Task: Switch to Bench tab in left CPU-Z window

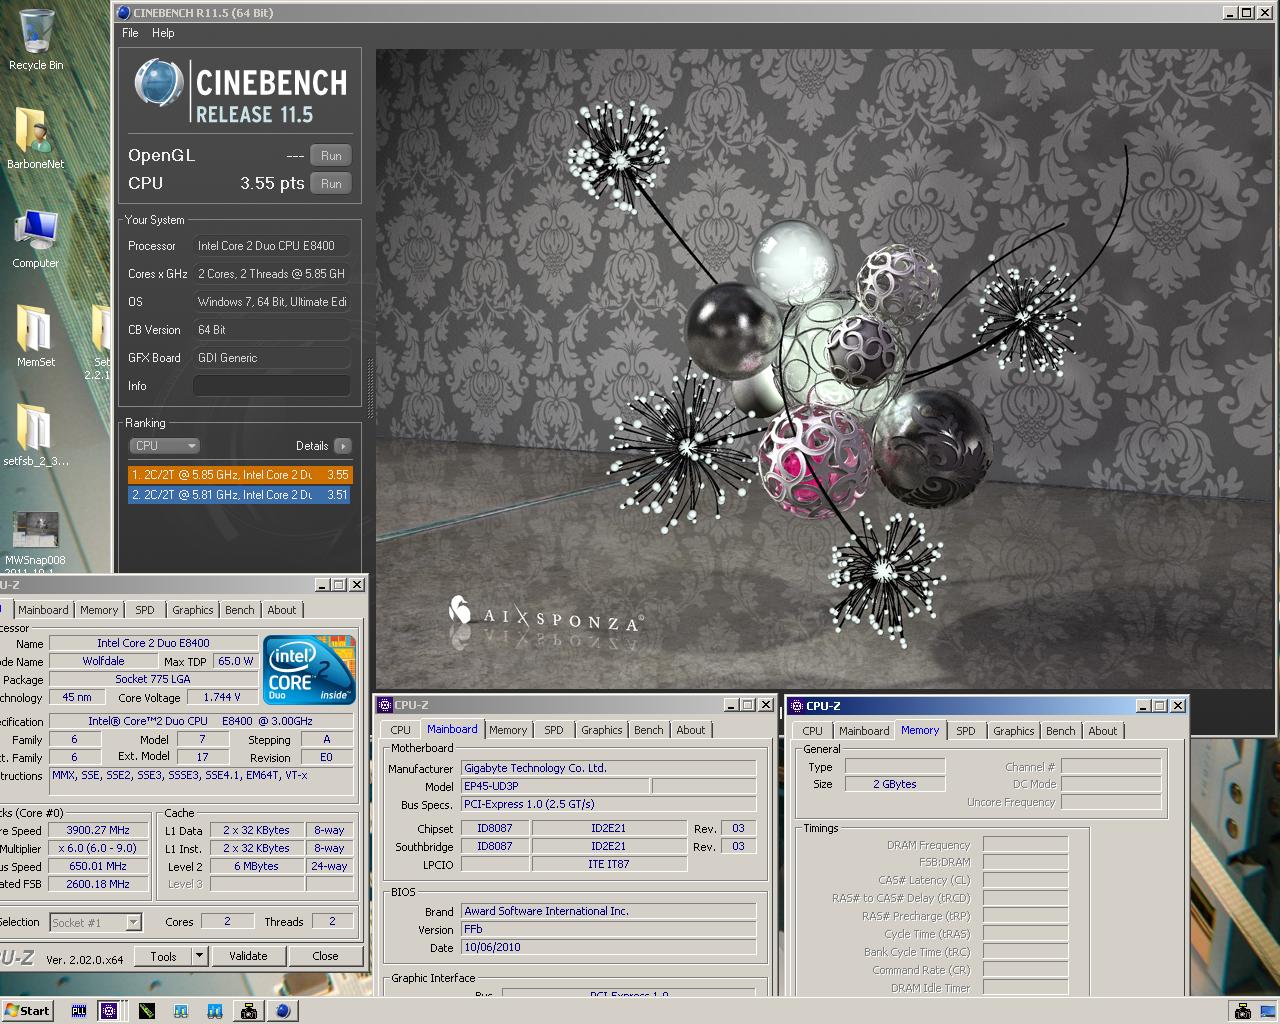Action: (239, 610)
